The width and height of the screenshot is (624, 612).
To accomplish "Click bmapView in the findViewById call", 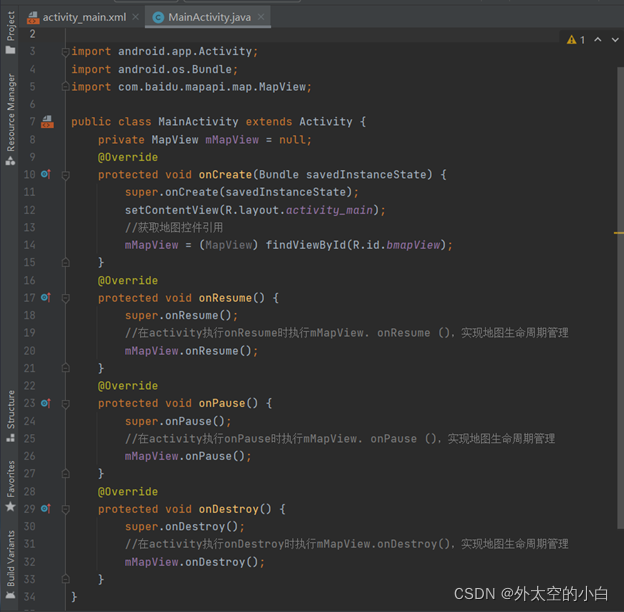I will click(x=413, y=245).
